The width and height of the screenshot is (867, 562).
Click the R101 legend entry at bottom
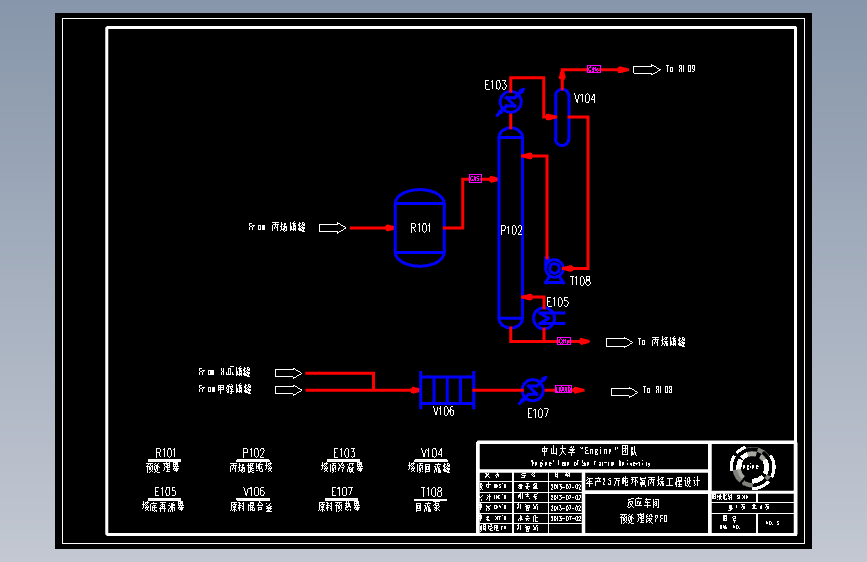click(163, 460)
